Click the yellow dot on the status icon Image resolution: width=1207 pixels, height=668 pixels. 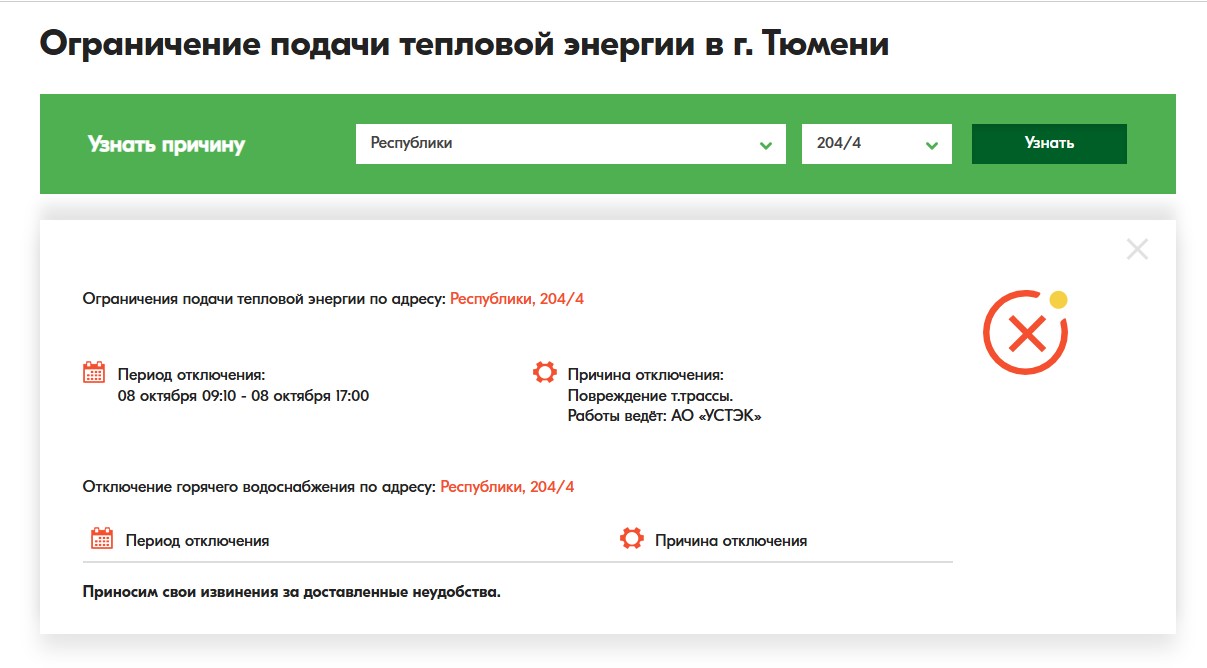(x=1058, y=299)
